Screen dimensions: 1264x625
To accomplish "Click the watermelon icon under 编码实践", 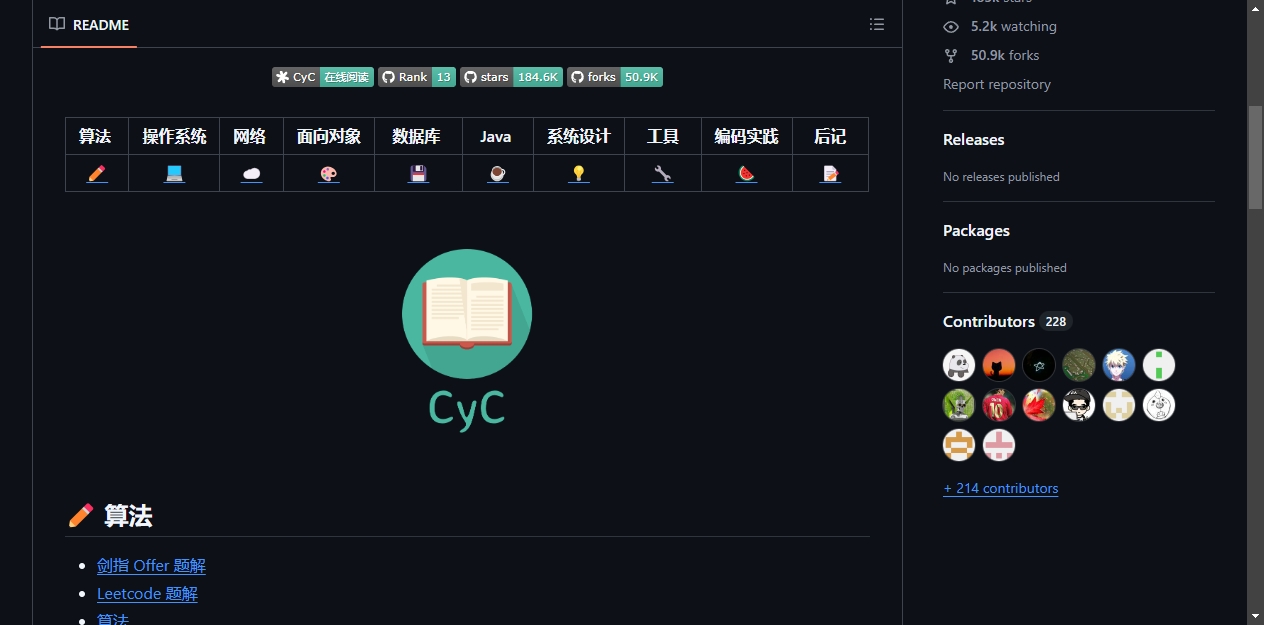I will (x=747, y=173).
